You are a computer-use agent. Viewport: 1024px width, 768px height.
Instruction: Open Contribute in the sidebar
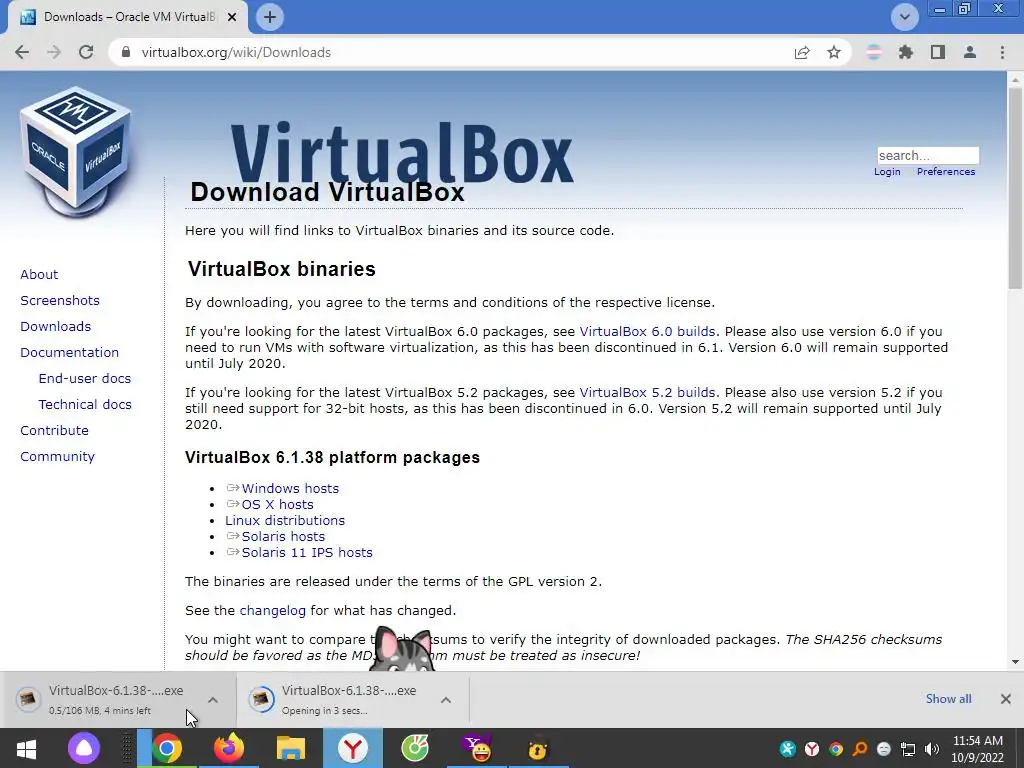coord(54,431)
